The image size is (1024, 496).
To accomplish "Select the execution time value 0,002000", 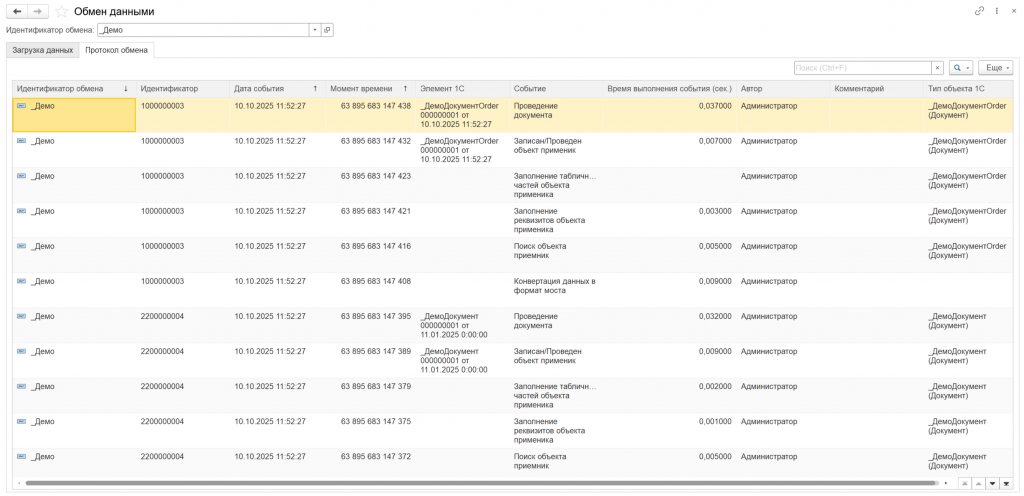I will [x=714, y=386].
